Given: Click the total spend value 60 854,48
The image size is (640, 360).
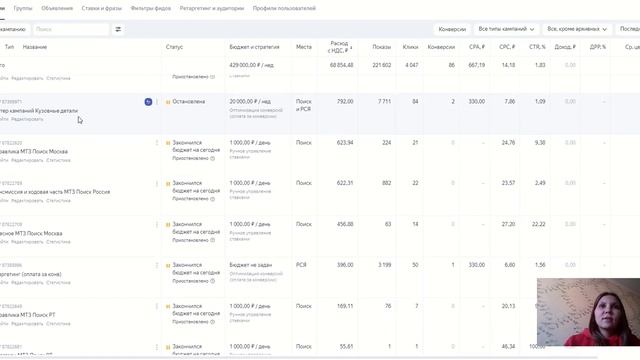Looking at the screenshot, I should pos(342,65).
